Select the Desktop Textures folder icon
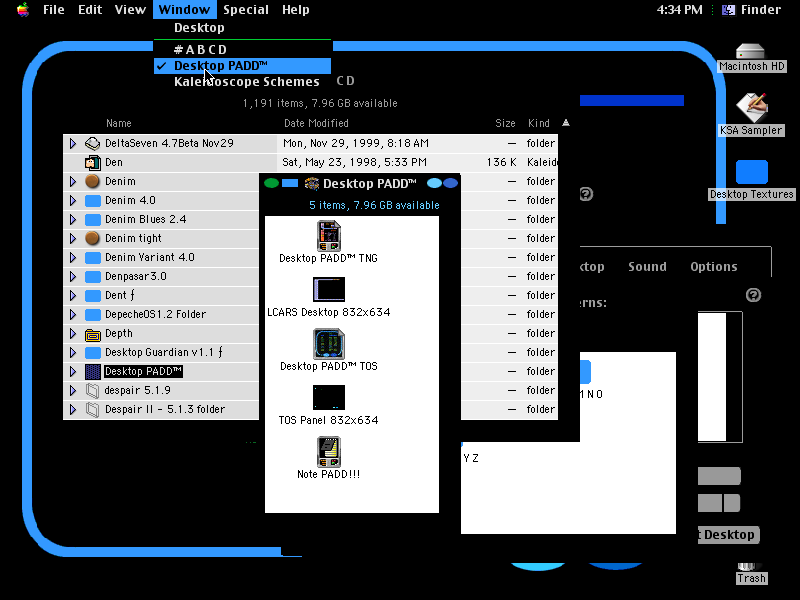The width and height of the screenshot is (800, 600). (752, 172)
